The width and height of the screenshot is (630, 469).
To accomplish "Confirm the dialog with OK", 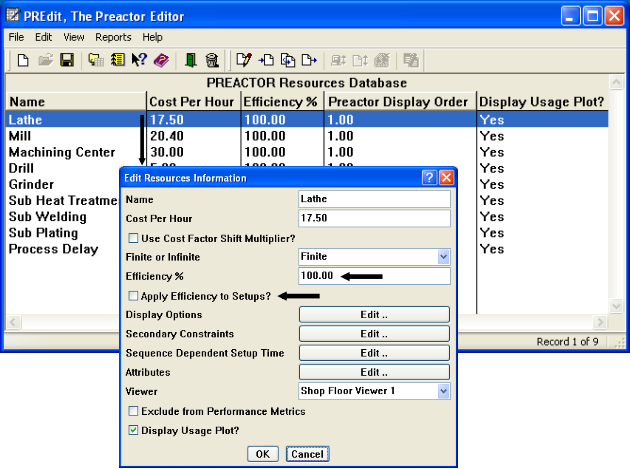I will pyautogui.click(x=263, y=454).
